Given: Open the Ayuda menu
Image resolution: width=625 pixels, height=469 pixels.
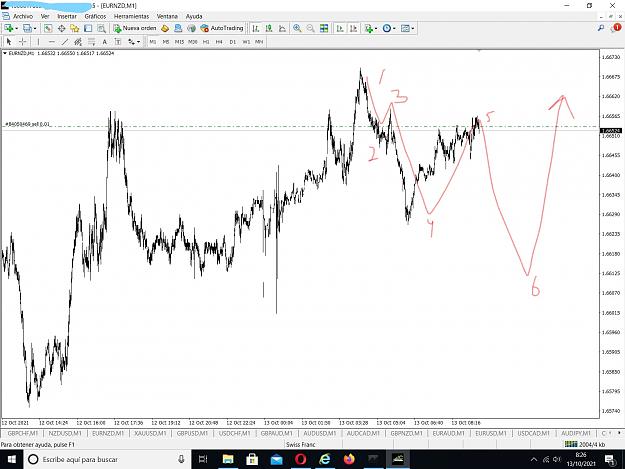Looking at the screenshot, I should (194, 16).
